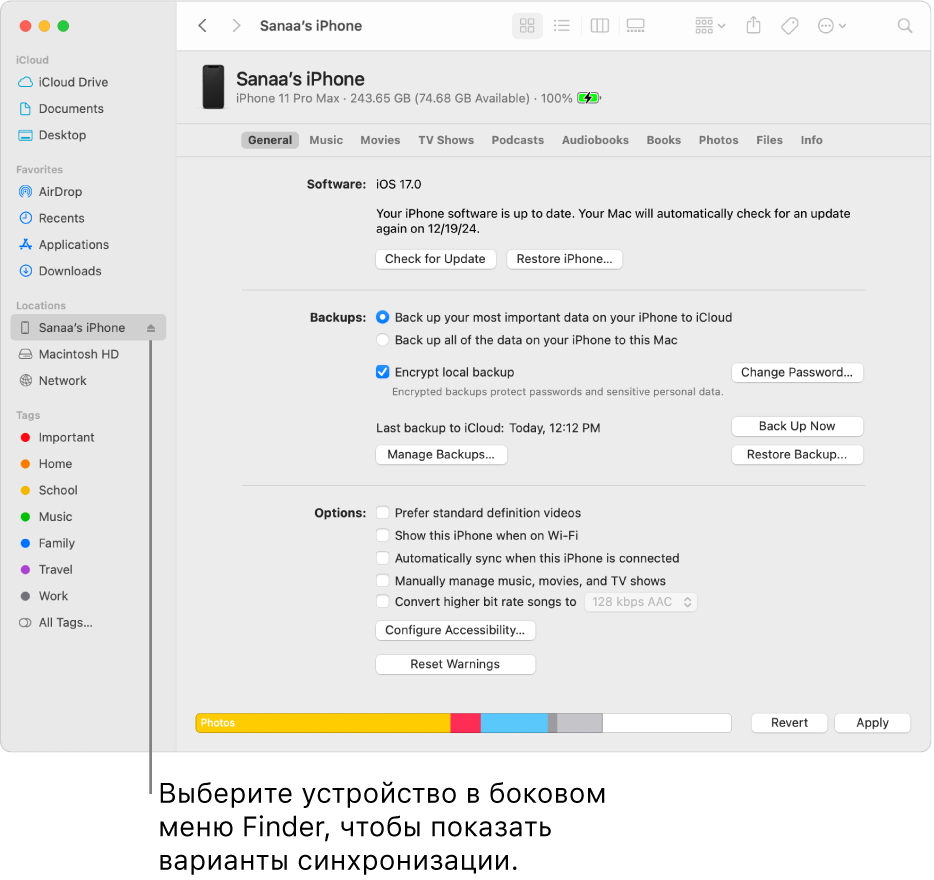Click the Edit Tags icon
The height and width of the screenshot is (880, 934).
(789, 26)
